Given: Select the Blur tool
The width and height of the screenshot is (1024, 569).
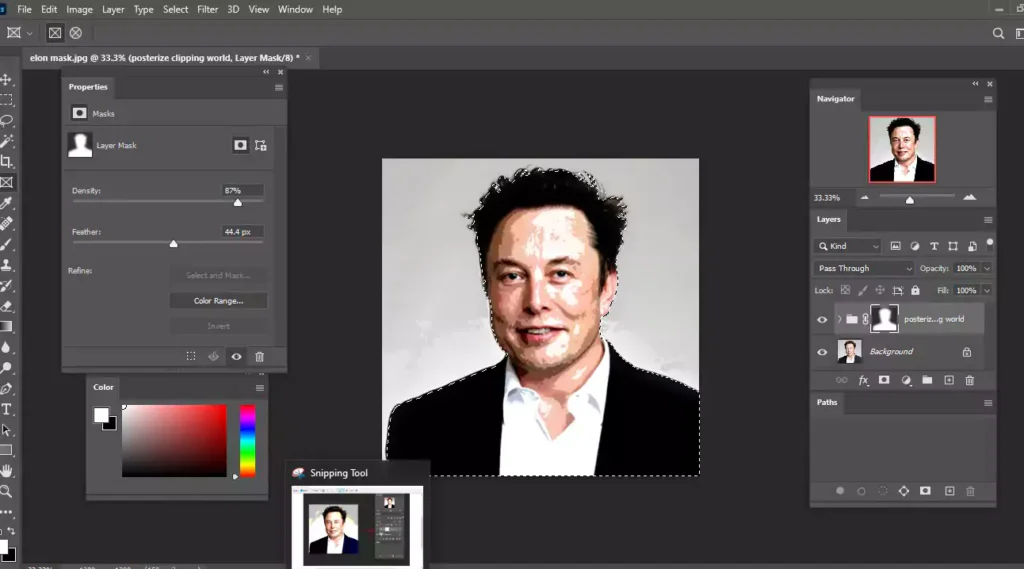Looking at the screenshot, I should tap(7, 347).
